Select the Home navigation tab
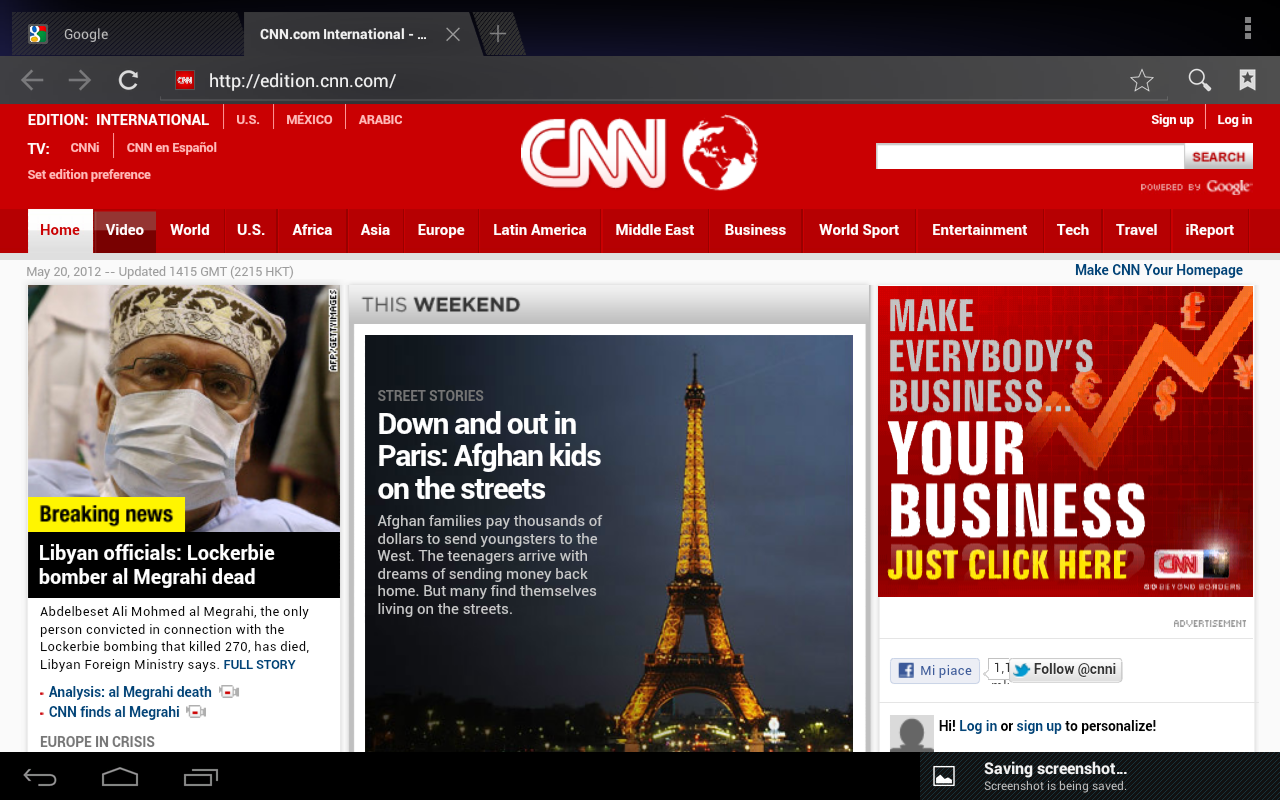1280x800 pixels. point(60,230)
